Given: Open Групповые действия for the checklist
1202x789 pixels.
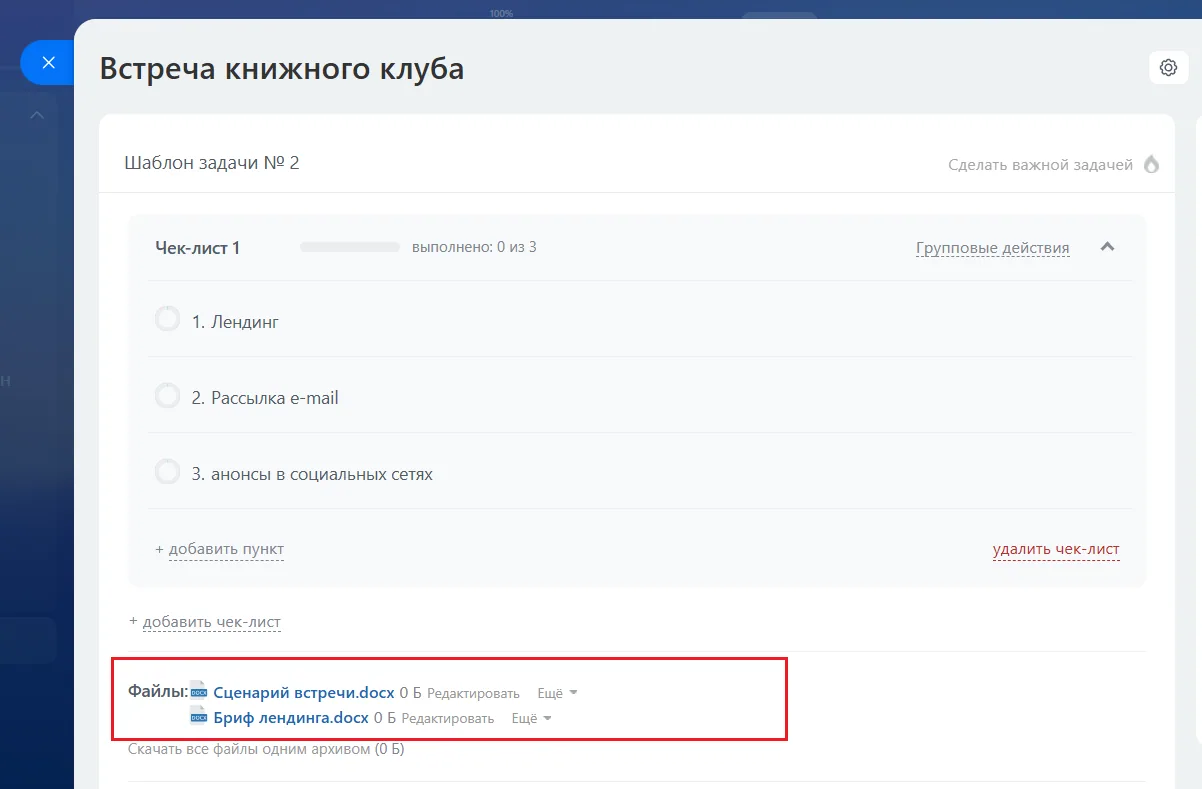Looking at the screenshot, I should (993, 248).
